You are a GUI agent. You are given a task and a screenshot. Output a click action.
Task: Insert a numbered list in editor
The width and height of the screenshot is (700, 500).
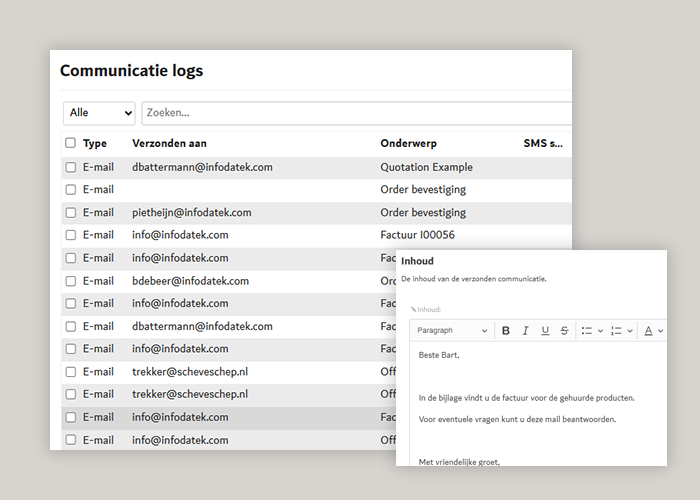coord(616,331)
